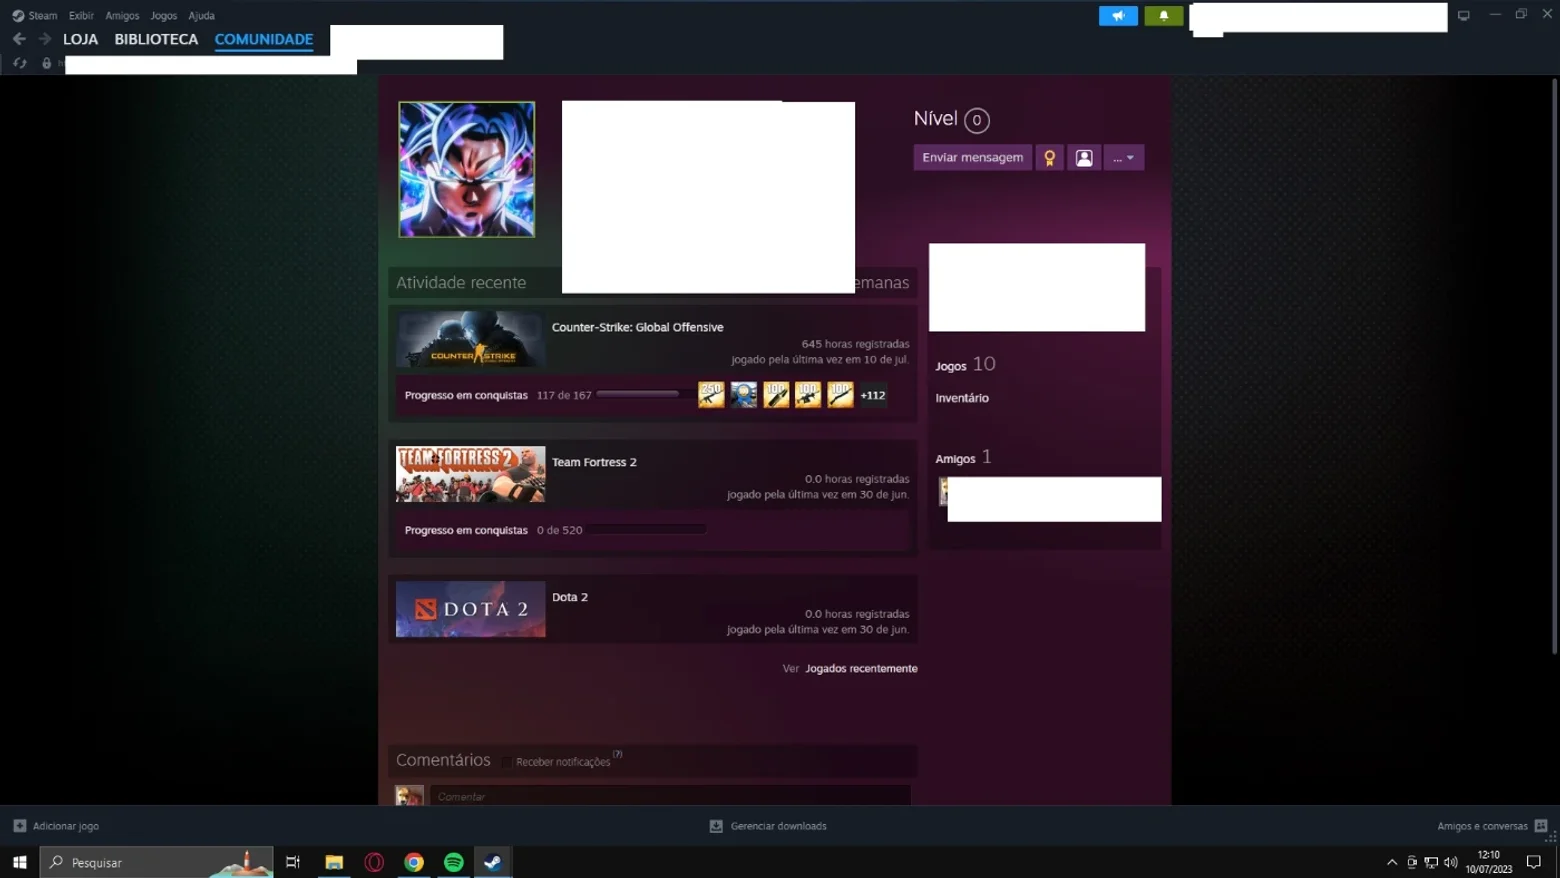
Task: Open the Exibir menu
Action: click(x=81, y=16)
